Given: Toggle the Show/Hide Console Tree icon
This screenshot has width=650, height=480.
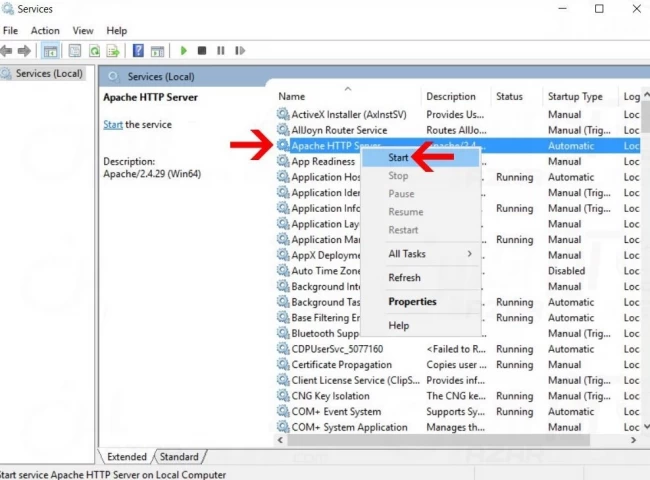Looking at the screenshot, I should [x=51, y=51].
